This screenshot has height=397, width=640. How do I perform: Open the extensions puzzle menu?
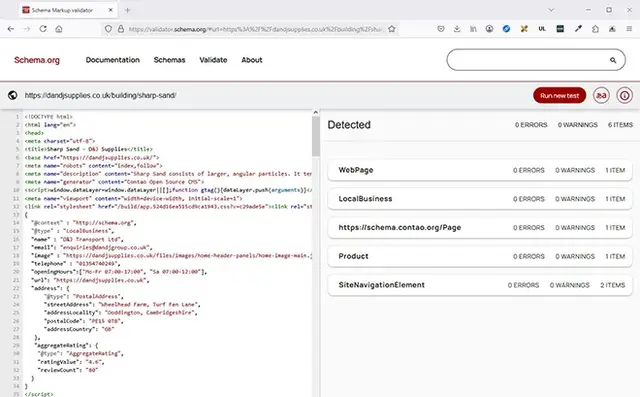[596, 29]
